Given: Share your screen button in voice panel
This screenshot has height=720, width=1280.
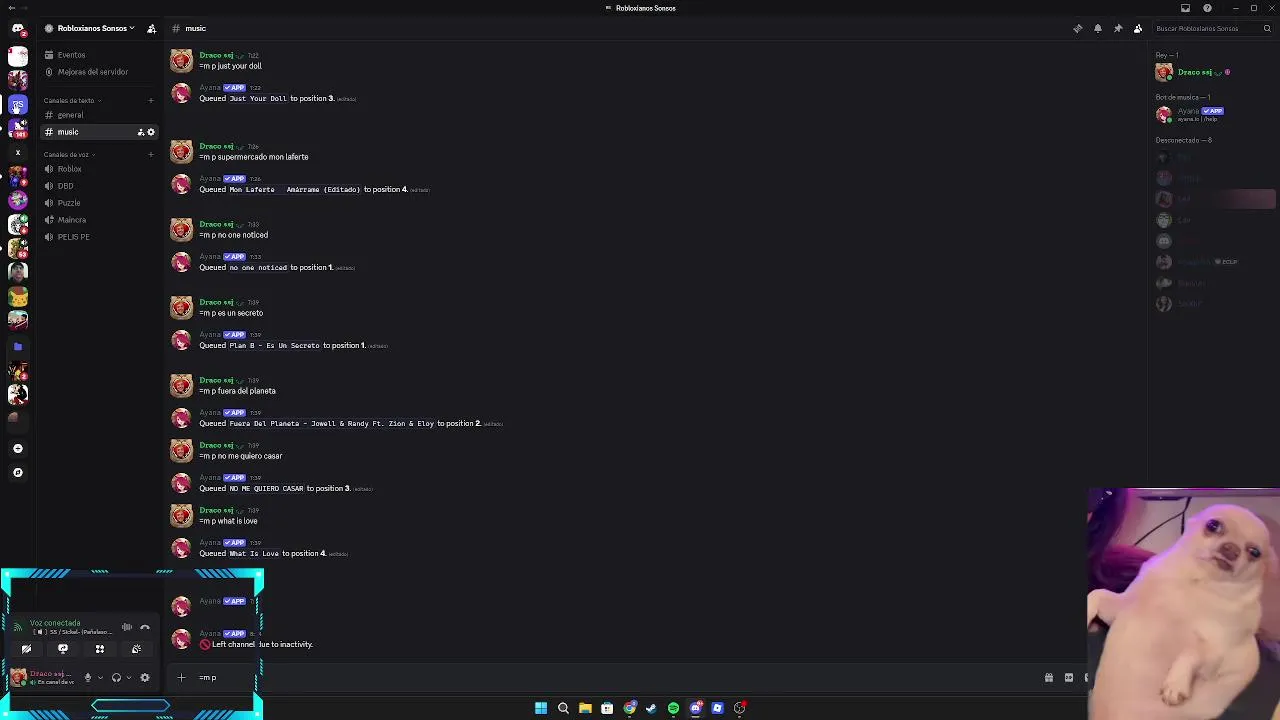Looking at the screenshot, I should 63,649.
